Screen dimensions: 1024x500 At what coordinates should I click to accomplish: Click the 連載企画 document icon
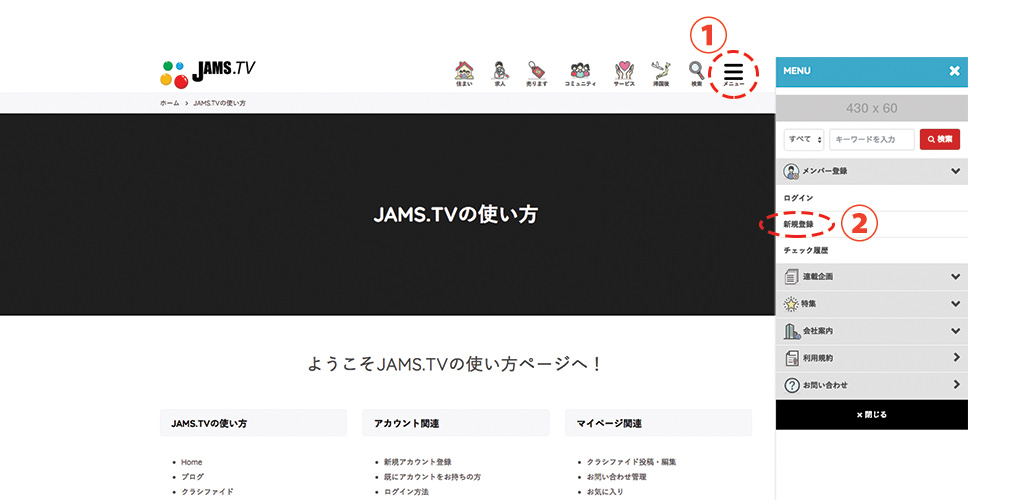pos(791,277)
